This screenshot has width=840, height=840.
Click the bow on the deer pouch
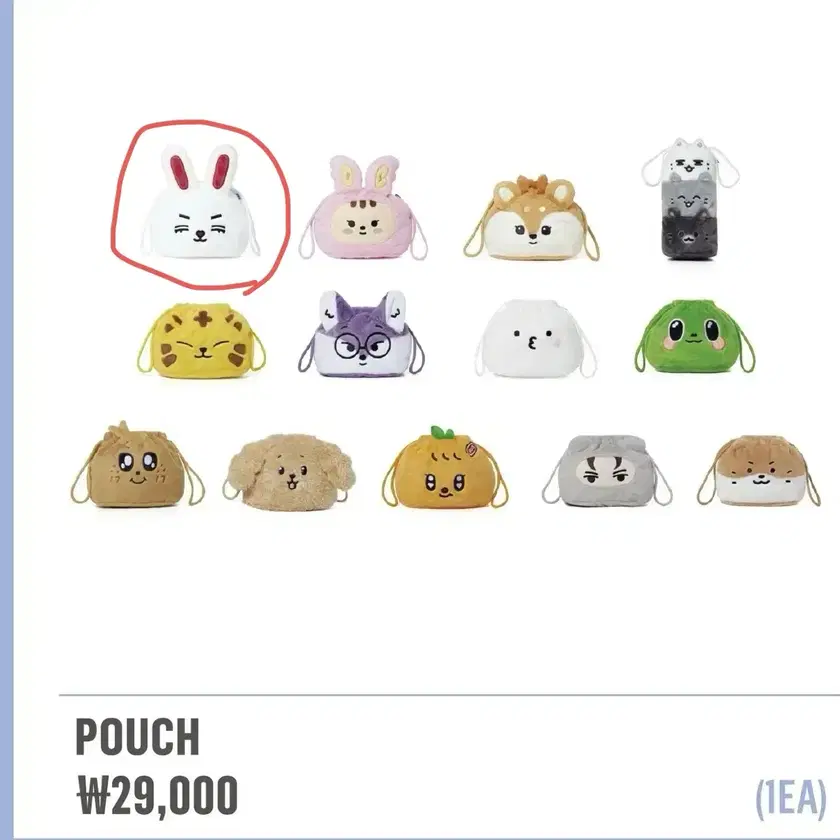(532, 183)
